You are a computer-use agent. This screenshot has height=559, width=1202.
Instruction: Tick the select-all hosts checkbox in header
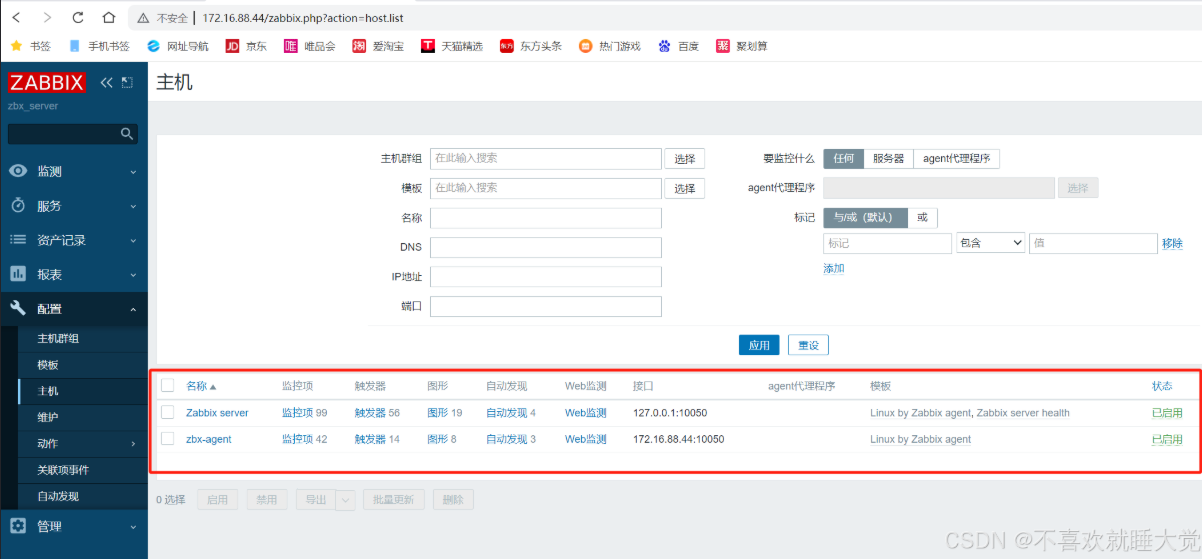tap(168, 386)
